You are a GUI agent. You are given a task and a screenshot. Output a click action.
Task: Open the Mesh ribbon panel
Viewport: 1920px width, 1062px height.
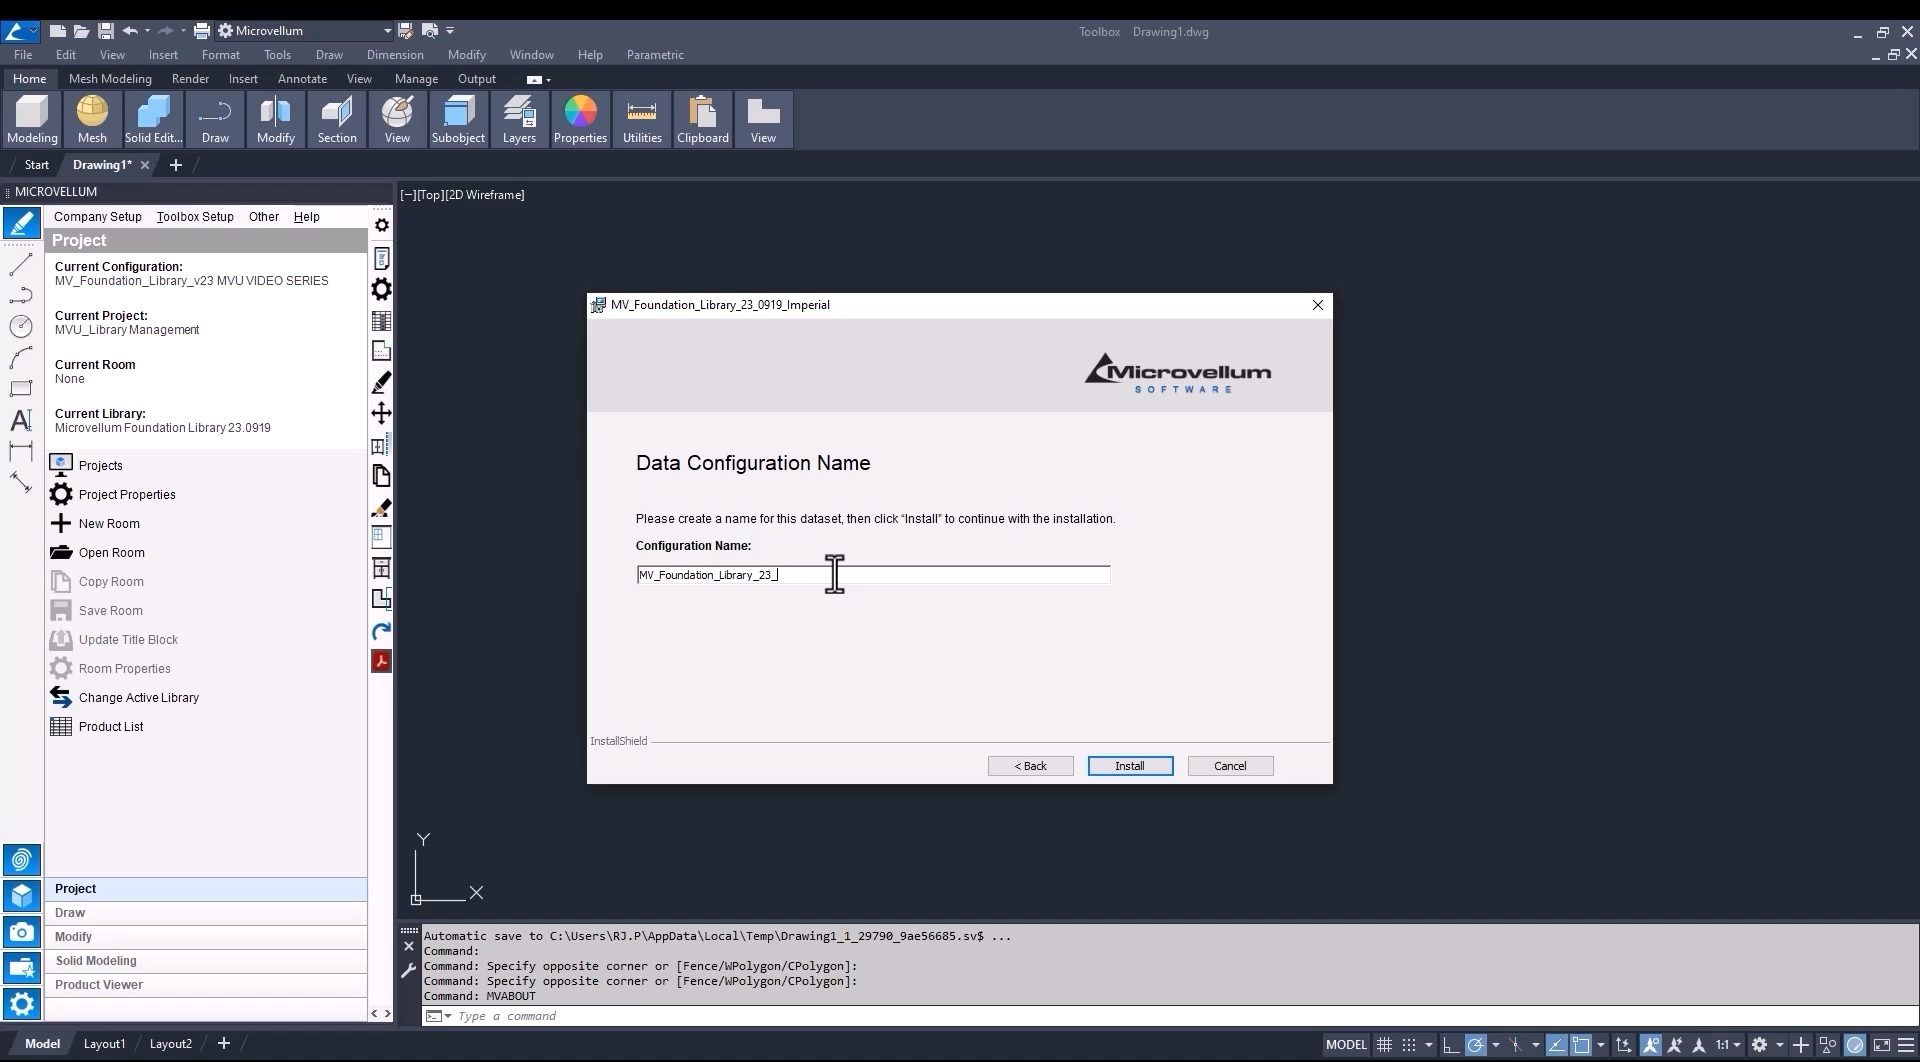92,120
